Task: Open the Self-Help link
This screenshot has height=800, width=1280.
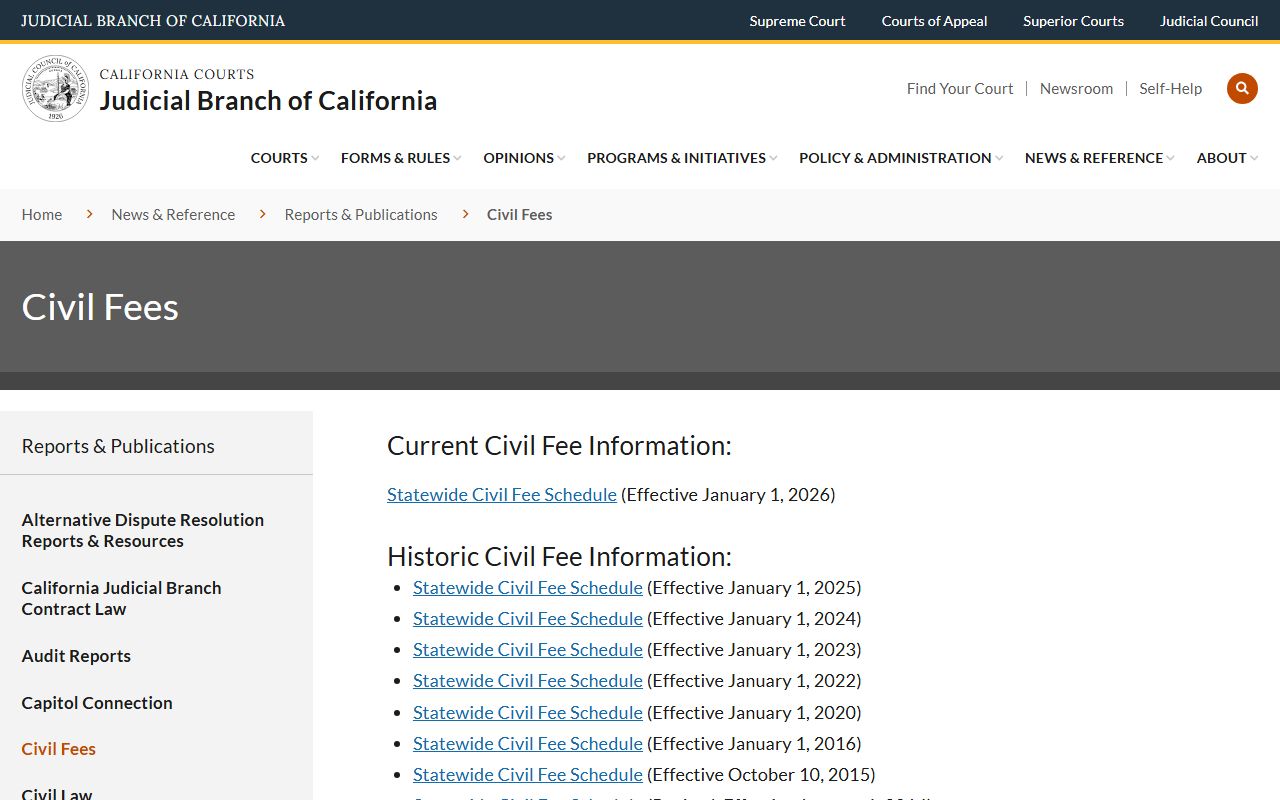Action: pyautogui.click(x=1170, y=88)
